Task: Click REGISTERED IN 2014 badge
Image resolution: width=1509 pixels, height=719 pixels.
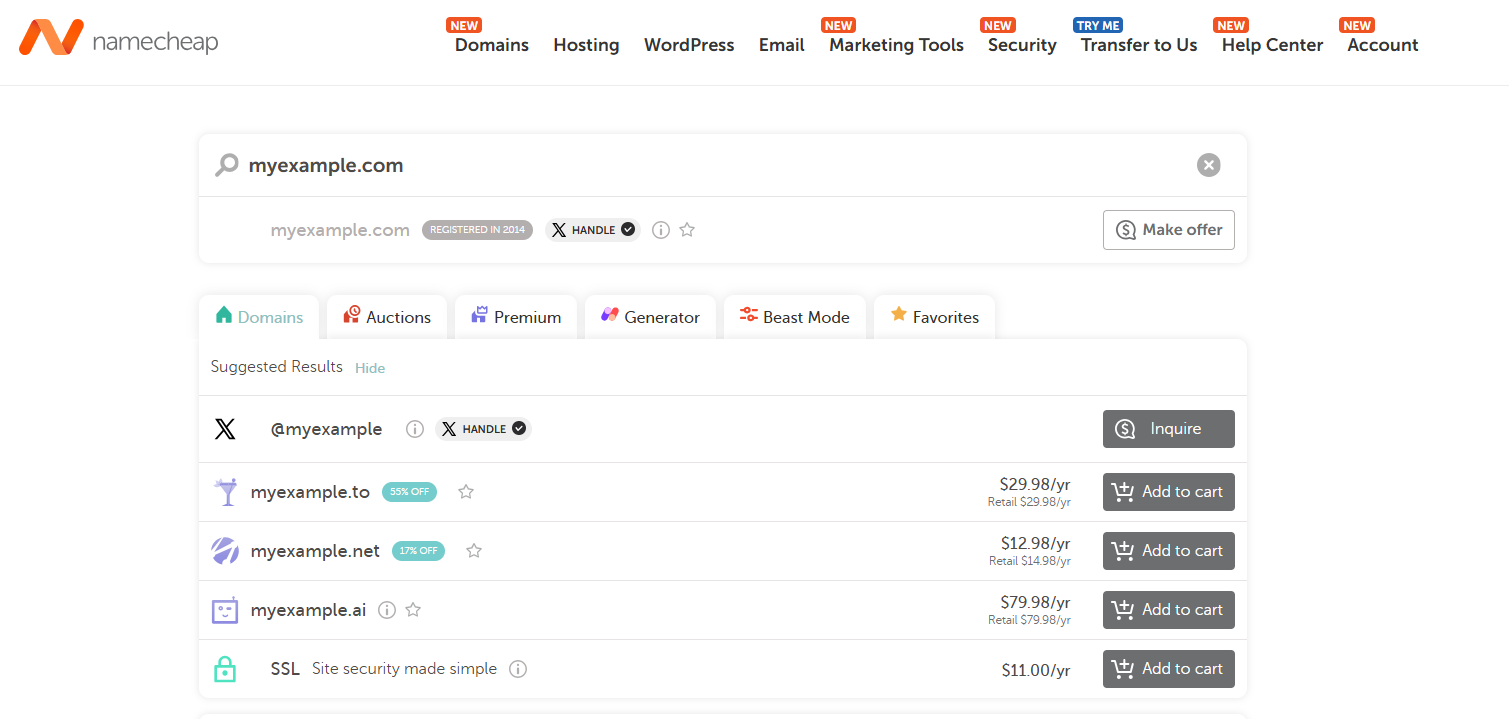Action: tap(477, 230)
